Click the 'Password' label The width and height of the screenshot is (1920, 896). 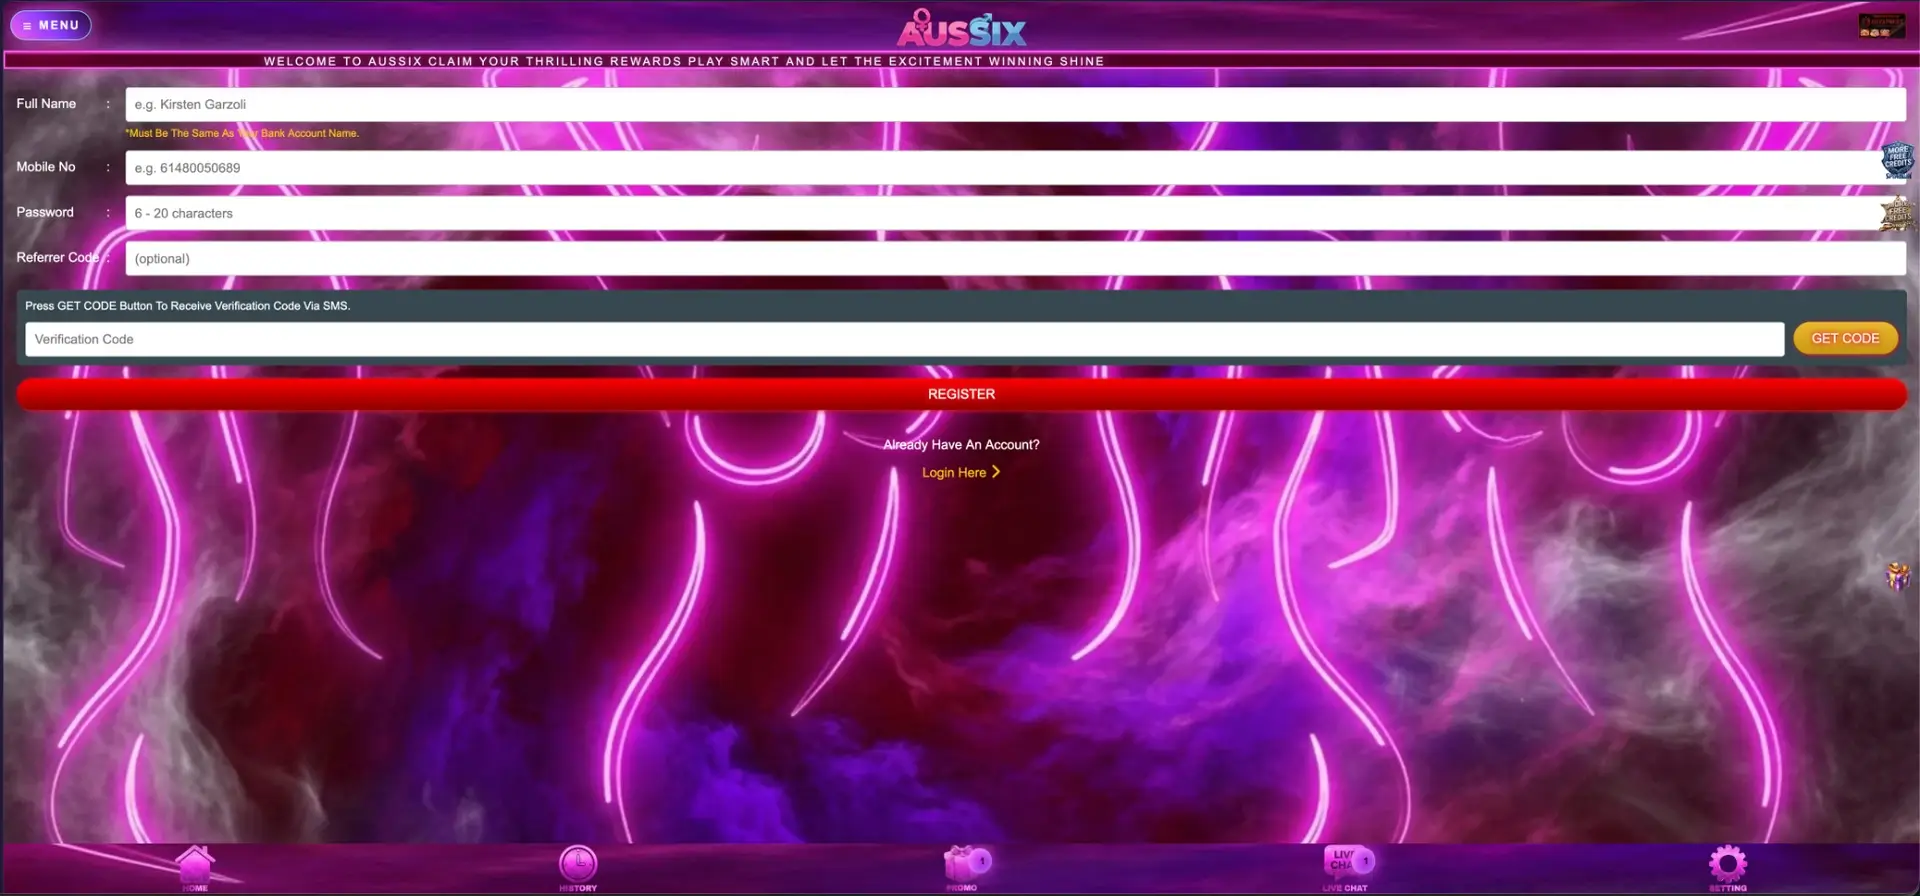coord(45,212)
